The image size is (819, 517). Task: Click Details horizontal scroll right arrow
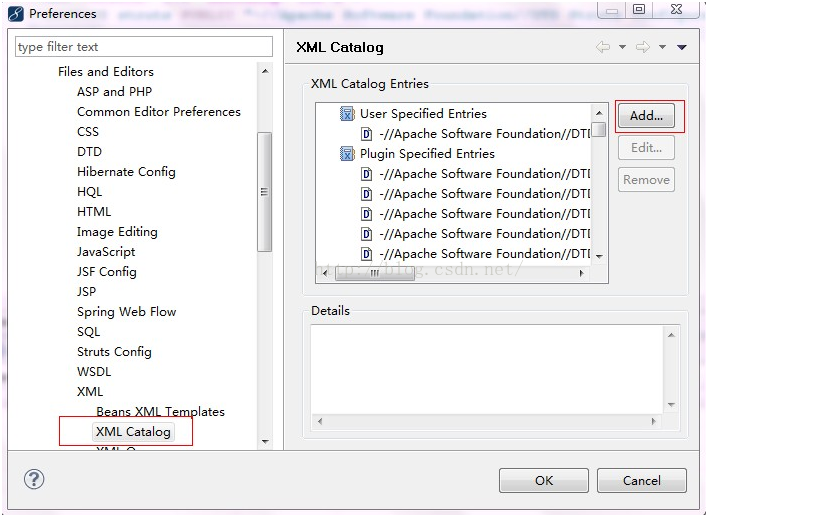point(653,421)
